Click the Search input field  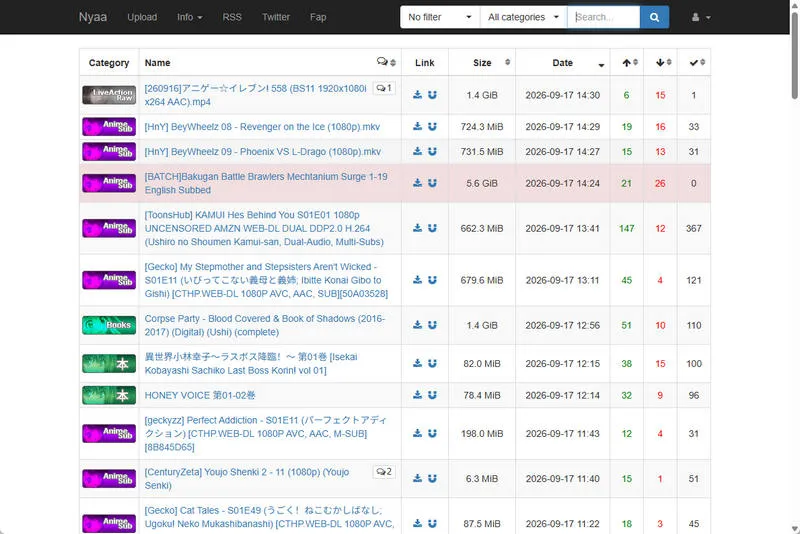coord(603,17)
